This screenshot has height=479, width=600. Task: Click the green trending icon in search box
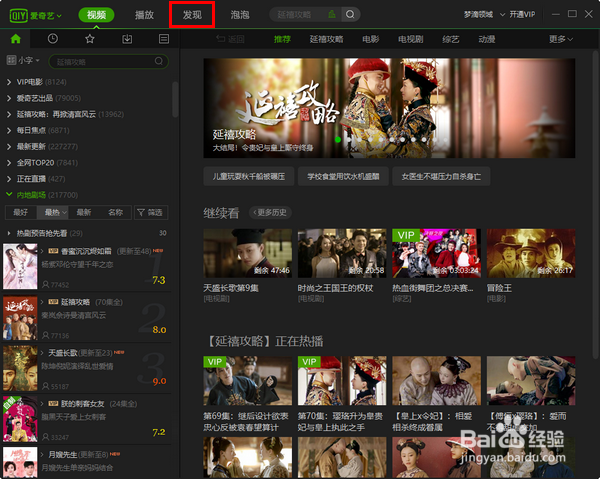(x=332, y=15)
